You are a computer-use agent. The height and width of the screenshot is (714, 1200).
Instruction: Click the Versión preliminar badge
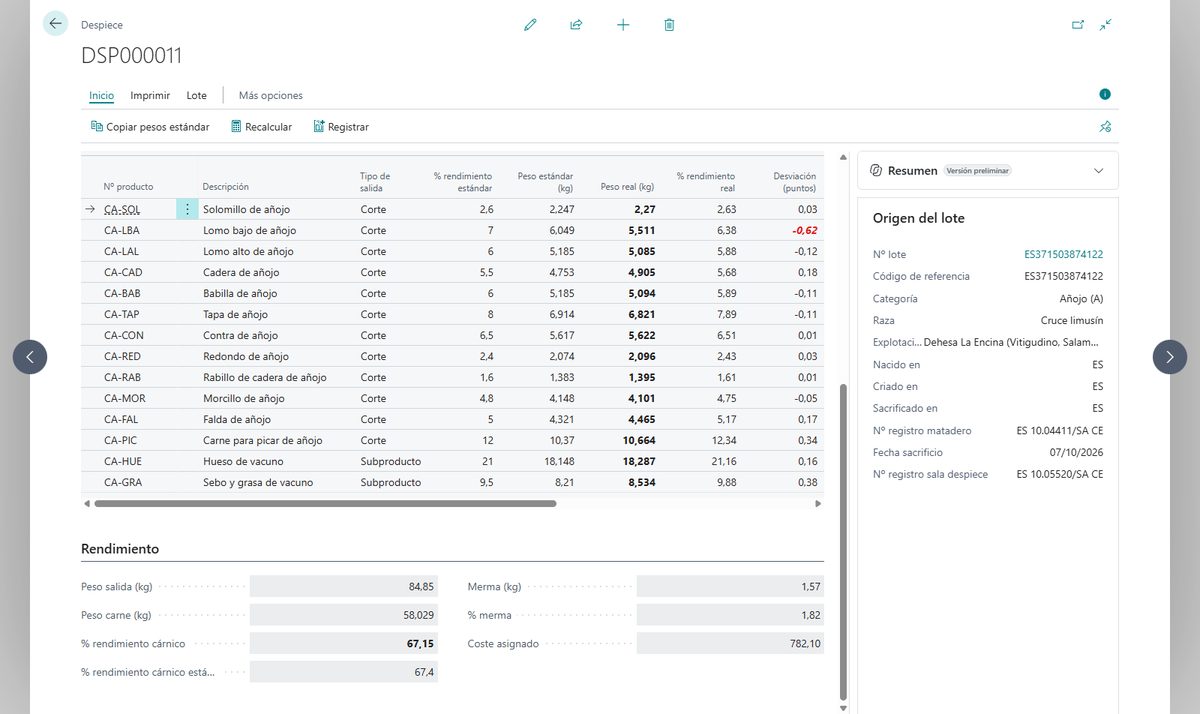coord(978,171)
